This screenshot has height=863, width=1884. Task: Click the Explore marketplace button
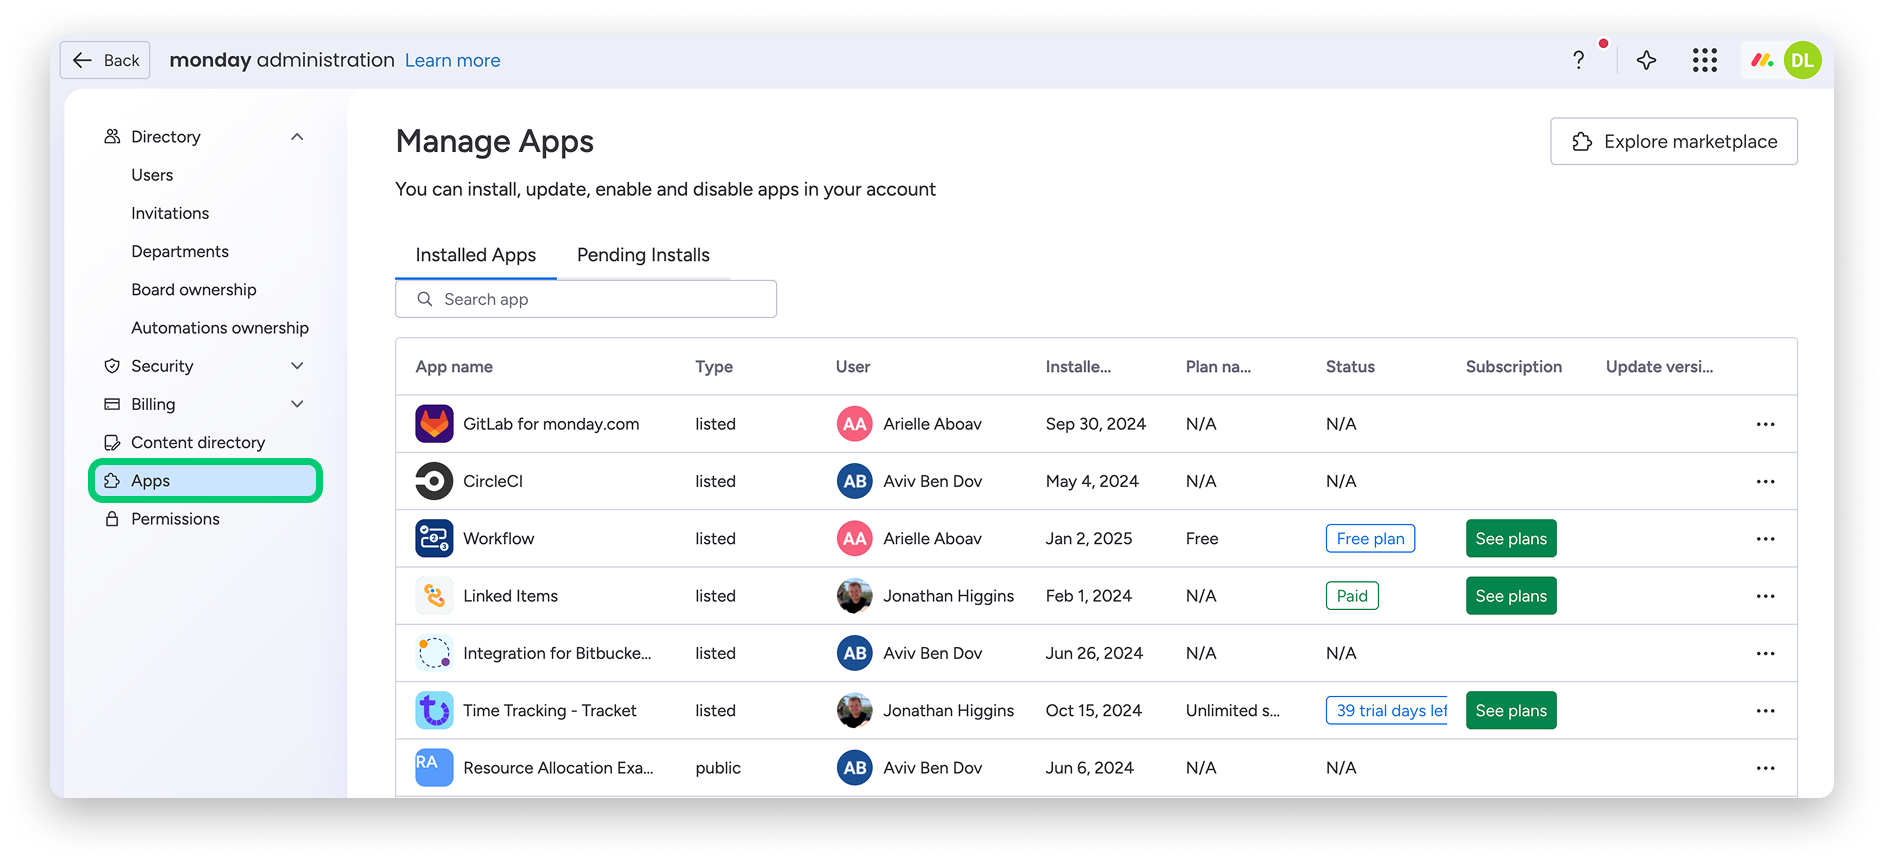coord(1674,141)
